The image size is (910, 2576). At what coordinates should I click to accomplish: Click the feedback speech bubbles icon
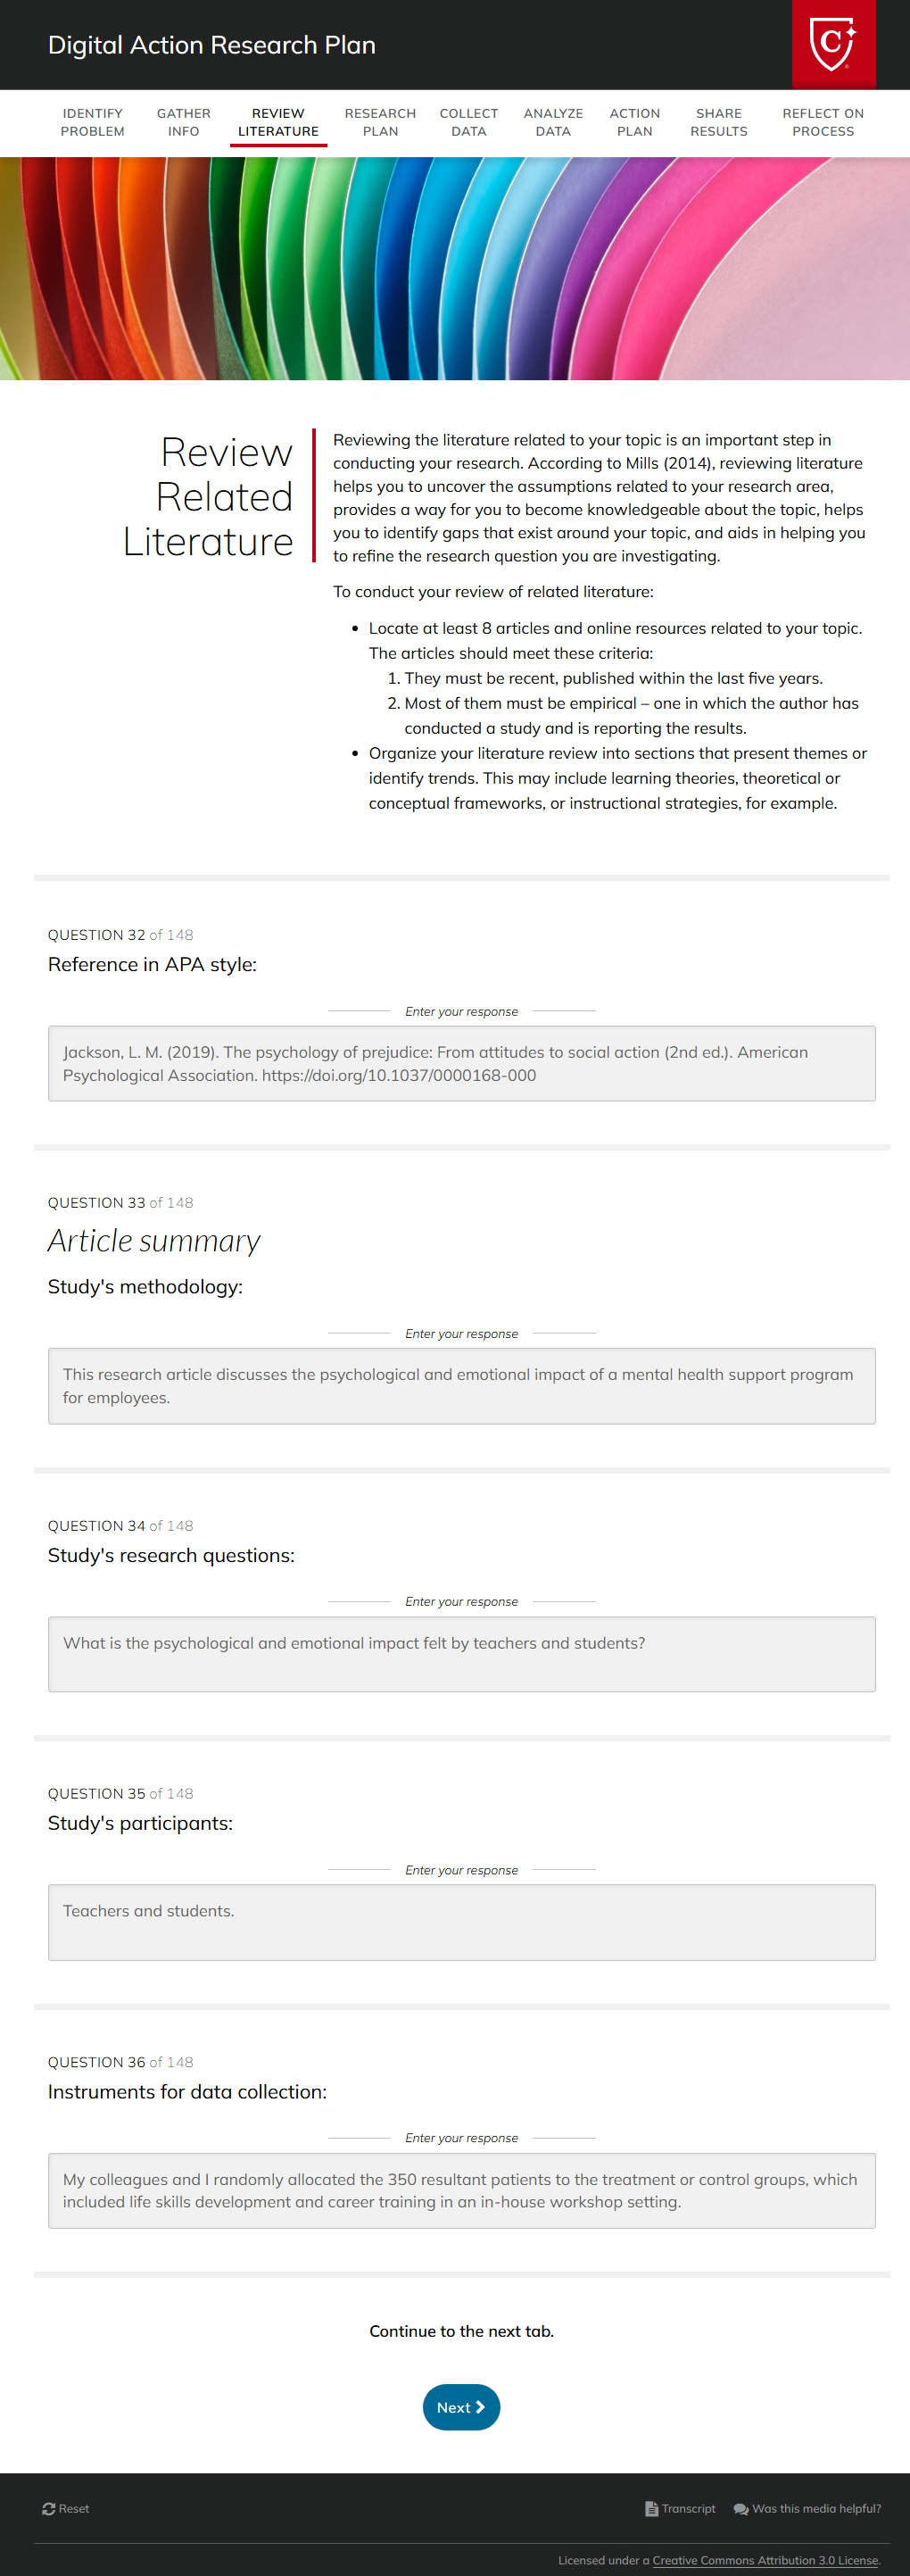[x=741, y=2508]
